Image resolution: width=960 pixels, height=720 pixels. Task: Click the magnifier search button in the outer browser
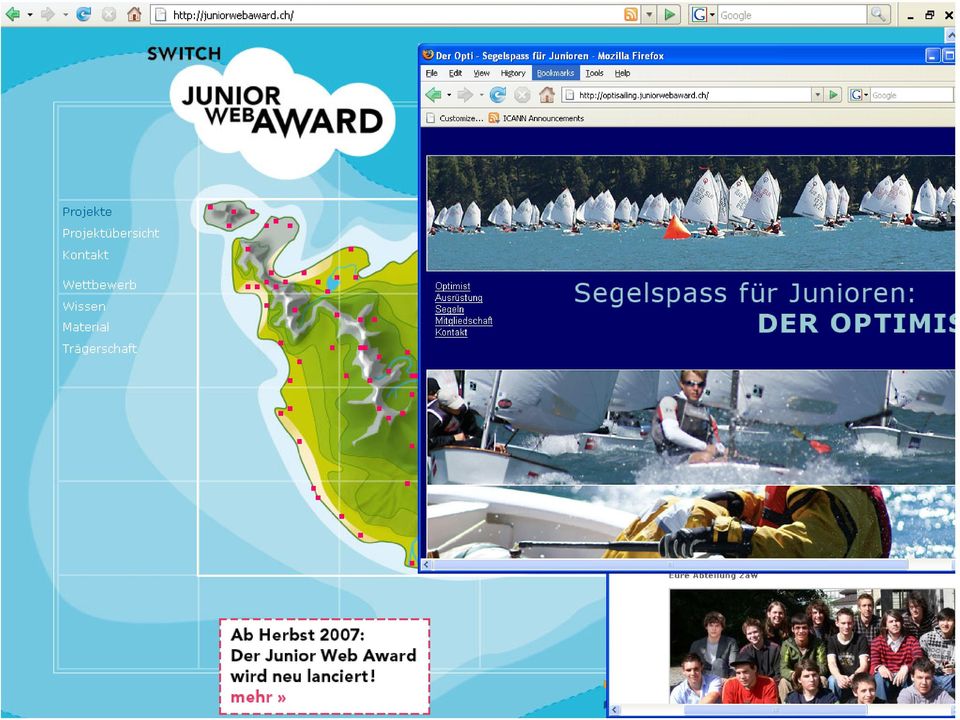point(878,15)
